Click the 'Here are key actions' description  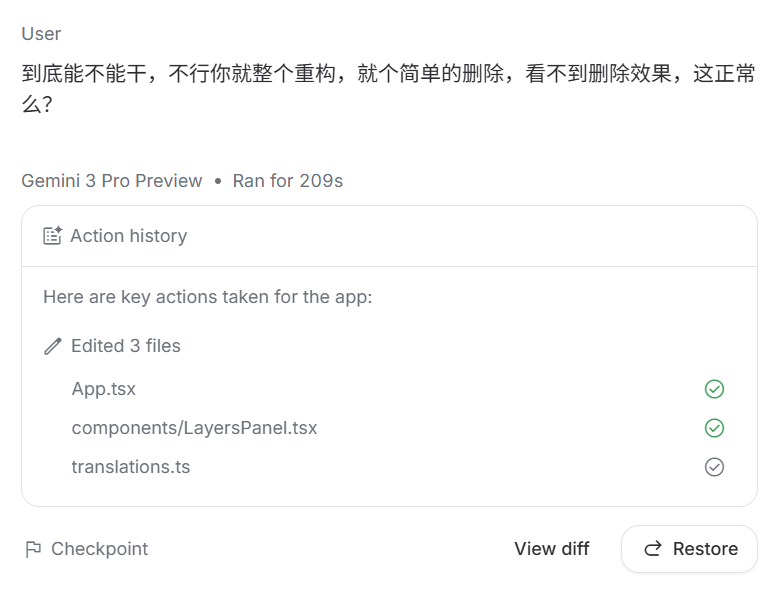[208, 297]
